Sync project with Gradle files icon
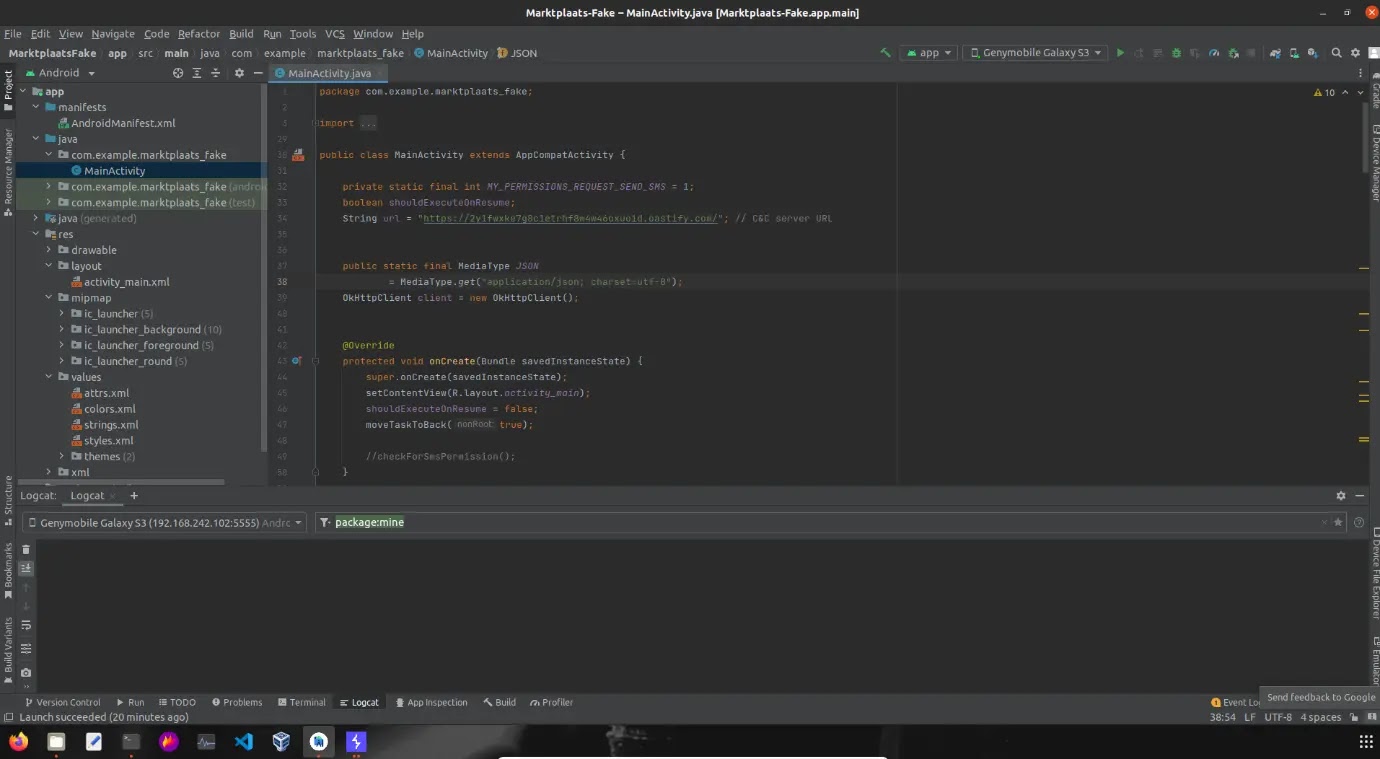The image size is (1380, 759). (x=1275, y=53)
